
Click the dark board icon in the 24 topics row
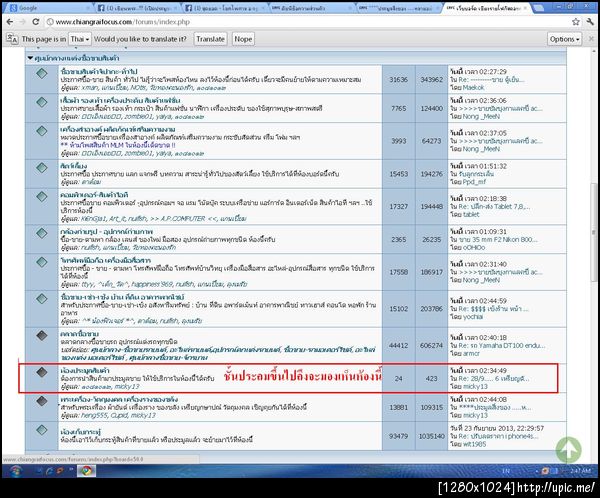(42, 372)
